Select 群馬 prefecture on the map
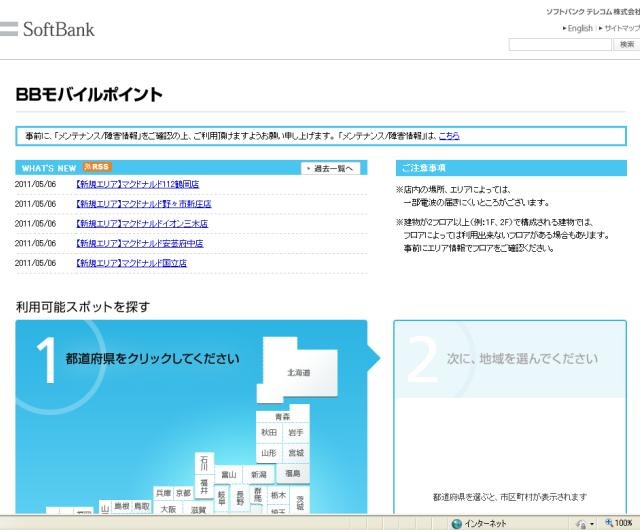This screenshot has width=640, height=530. [258, 495]
